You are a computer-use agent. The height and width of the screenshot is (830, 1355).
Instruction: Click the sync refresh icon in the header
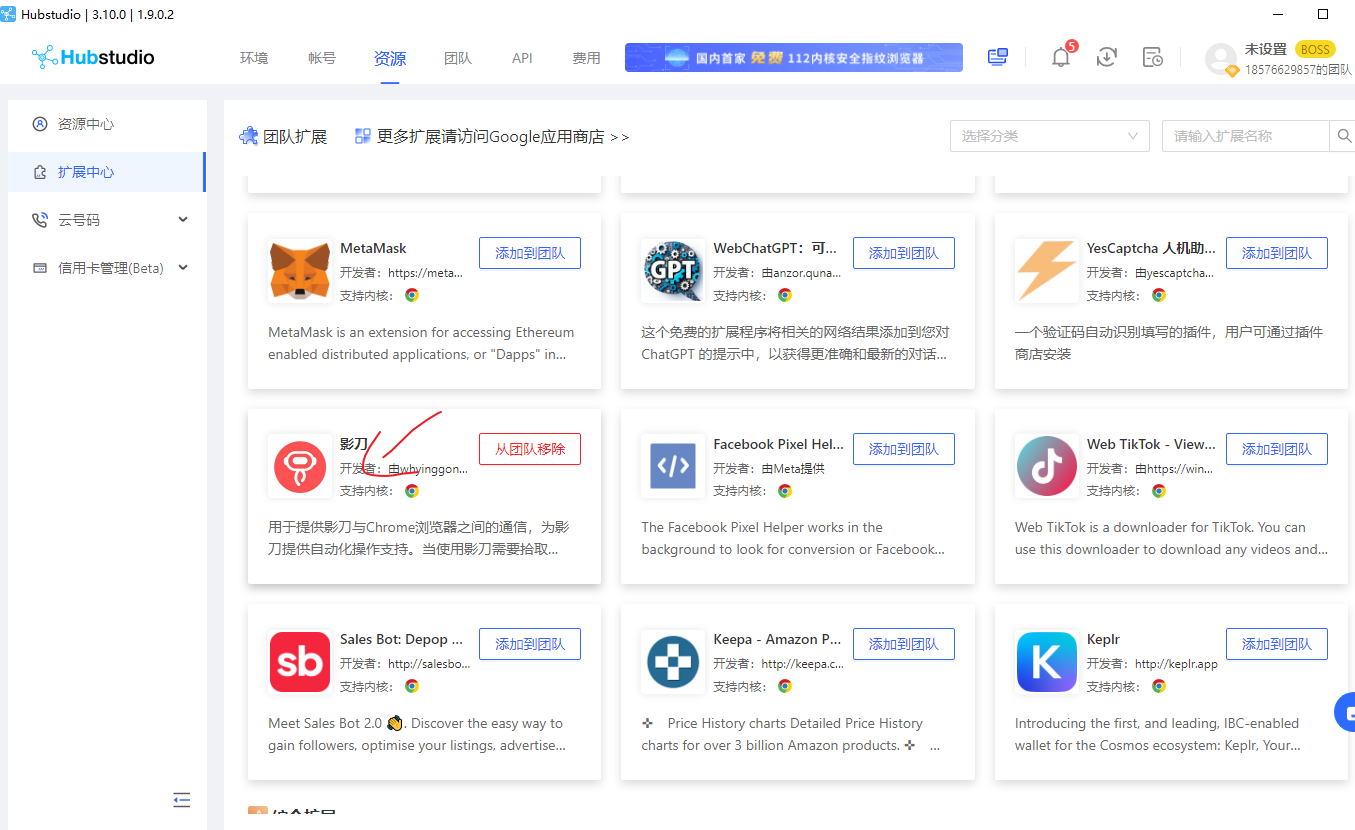[1107, 57]
